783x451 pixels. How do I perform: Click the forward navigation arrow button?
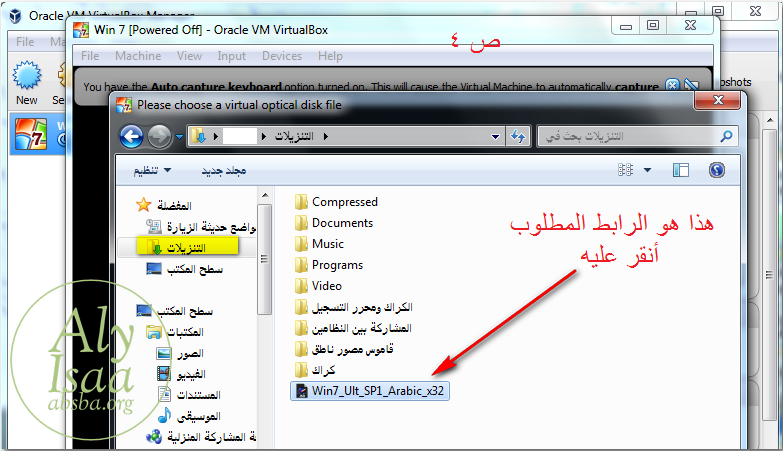(x=159, y=136)
